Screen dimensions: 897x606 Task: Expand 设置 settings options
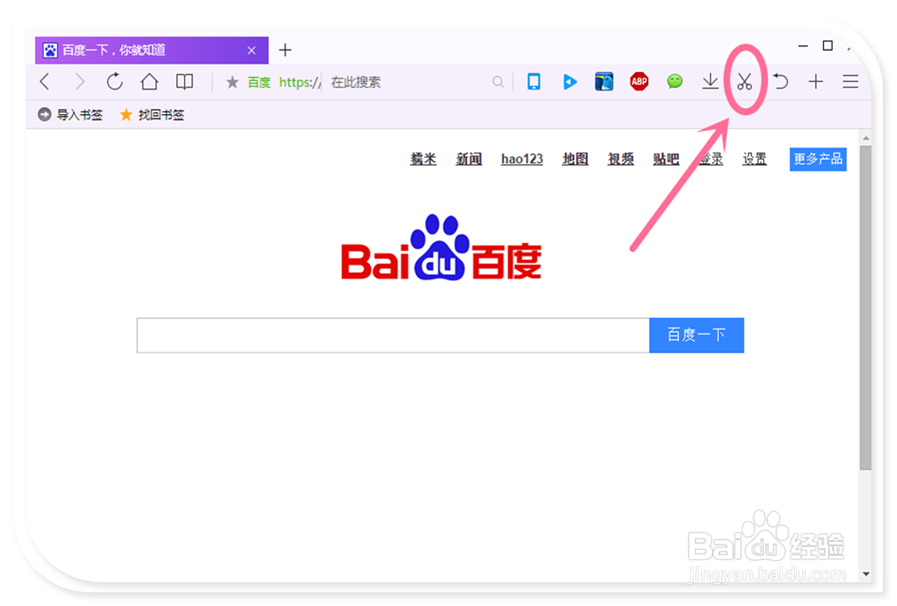coord(754,158)
